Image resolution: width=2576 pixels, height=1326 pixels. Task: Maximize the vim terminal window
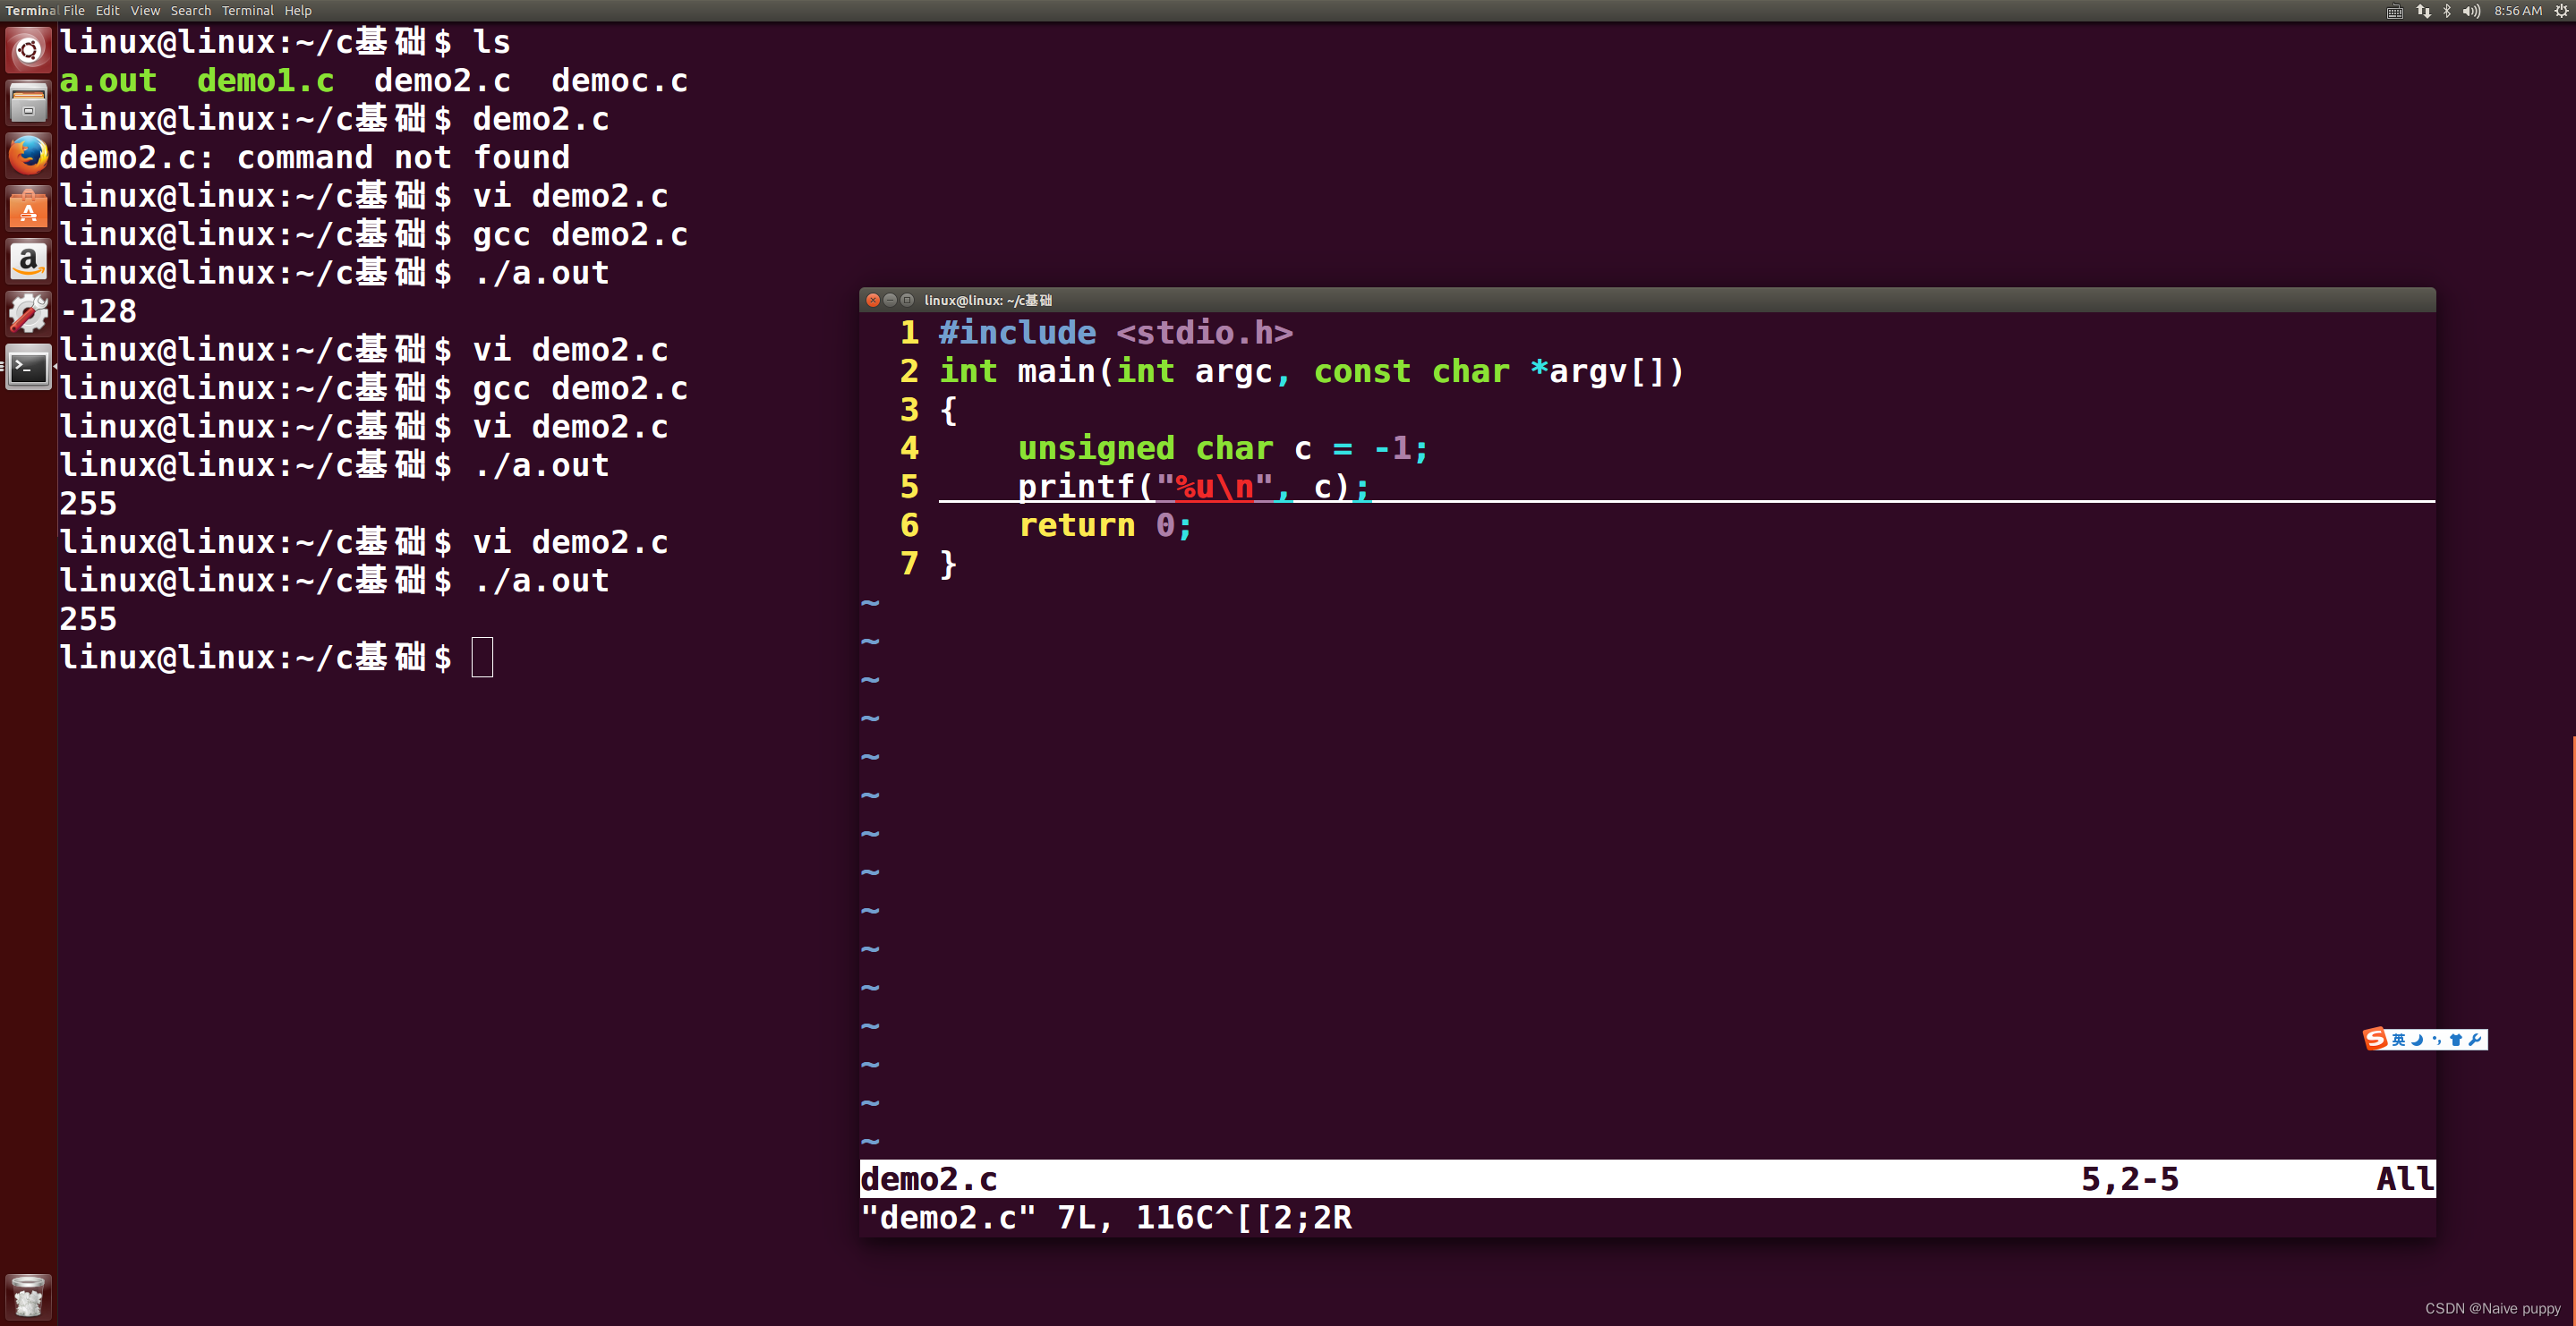[x=907, y=300]
